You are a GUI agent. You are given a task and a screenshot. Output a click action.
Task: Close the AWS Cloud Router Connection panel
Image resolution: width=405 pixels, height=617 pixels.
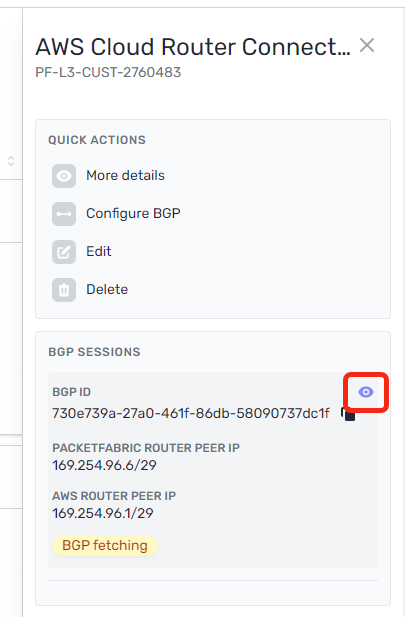coord(367,45)
